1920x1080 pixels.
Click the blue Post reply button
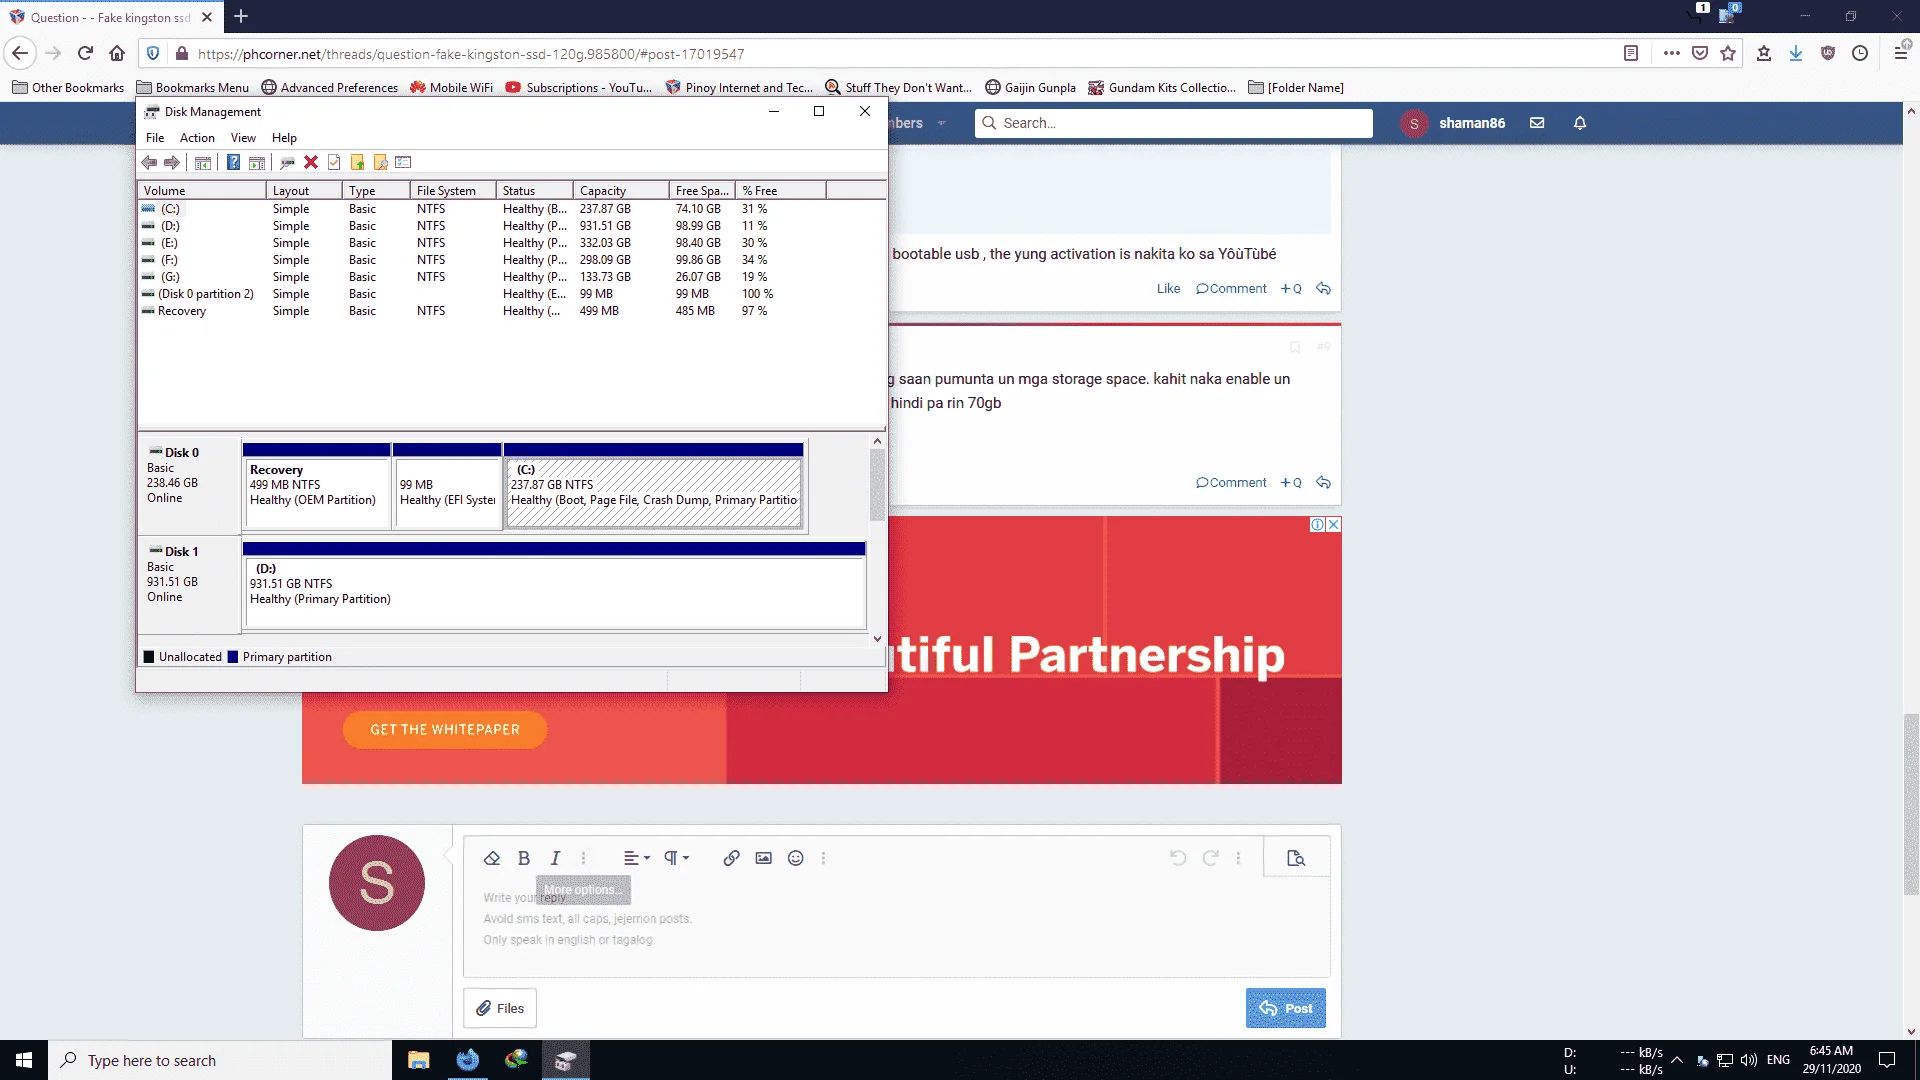[1286, 1008]
